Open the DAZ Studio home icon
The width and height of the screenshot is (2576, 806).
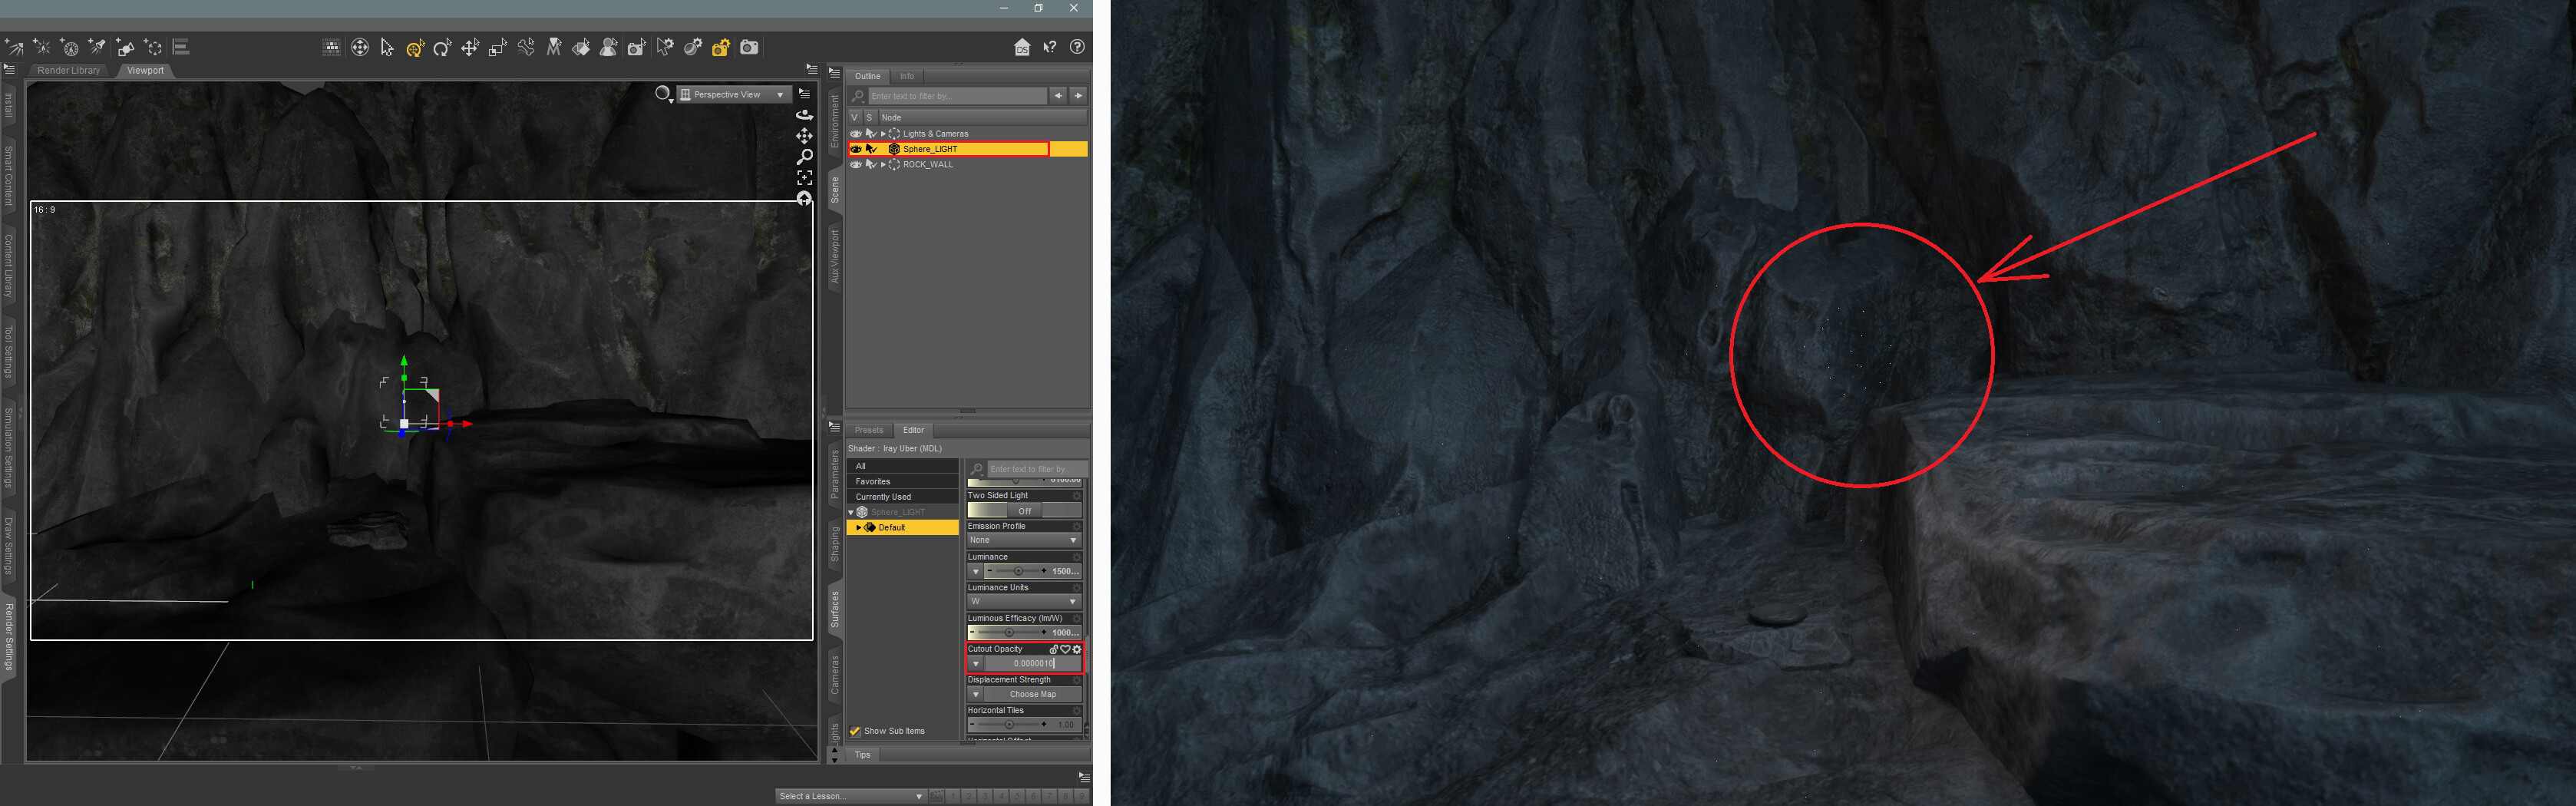1022,47
